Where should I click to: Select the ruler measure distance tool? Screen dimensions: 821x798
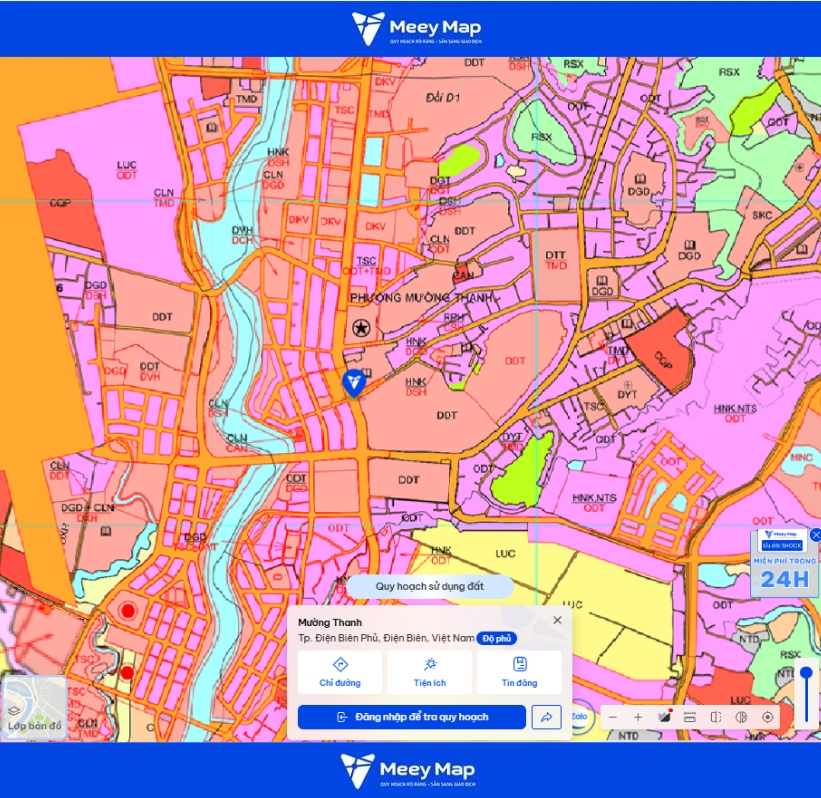(x=690, y=717)
